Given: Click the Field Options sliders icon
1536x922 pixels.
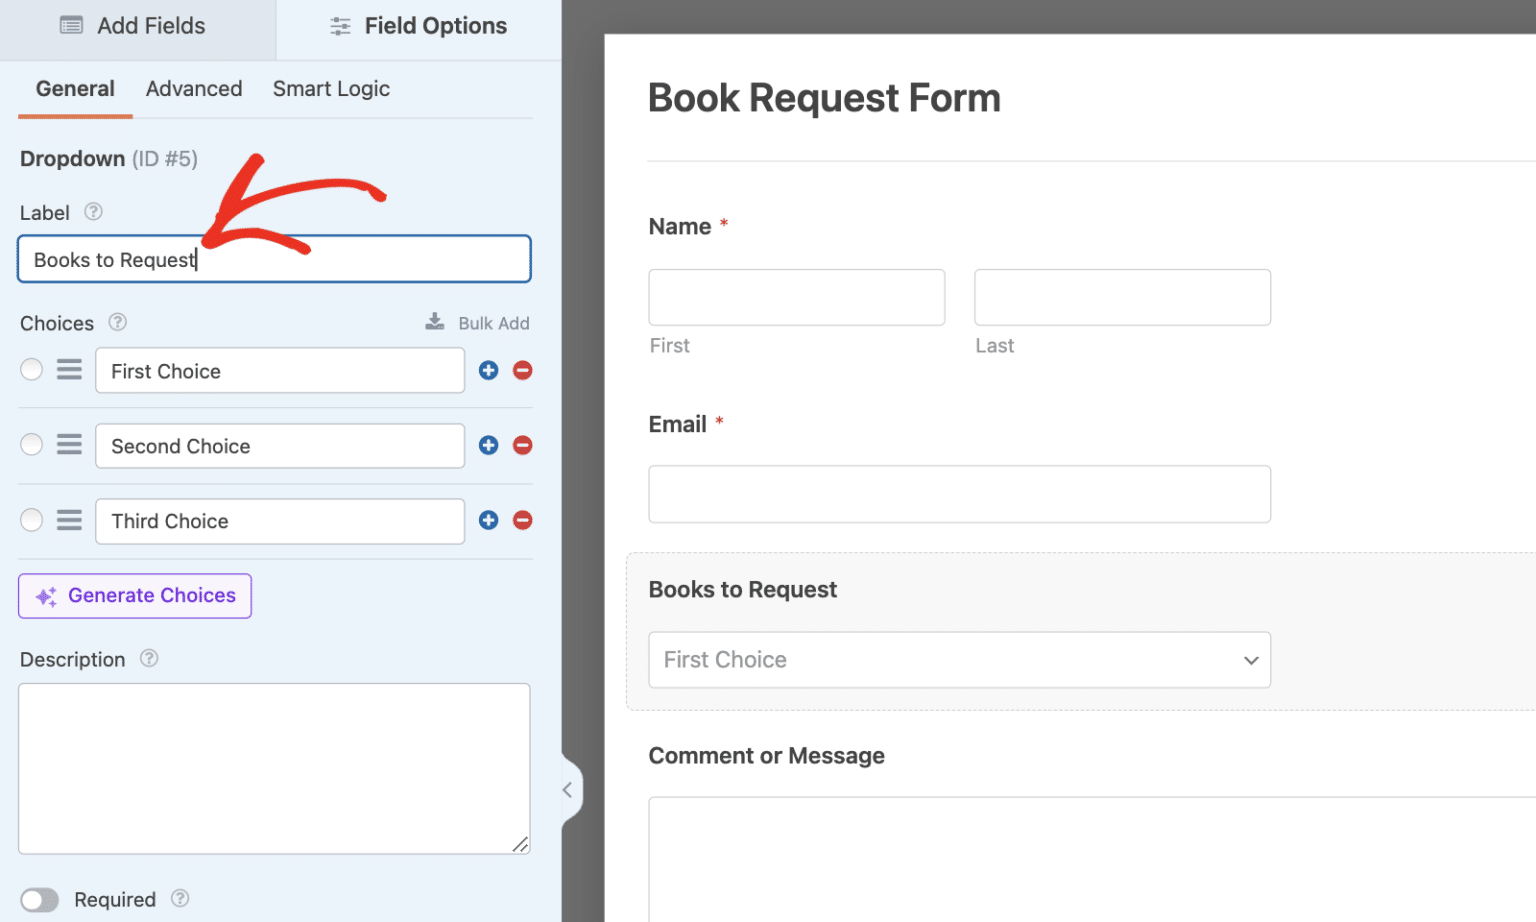Looking at the screenshot, I should point(339,26).
